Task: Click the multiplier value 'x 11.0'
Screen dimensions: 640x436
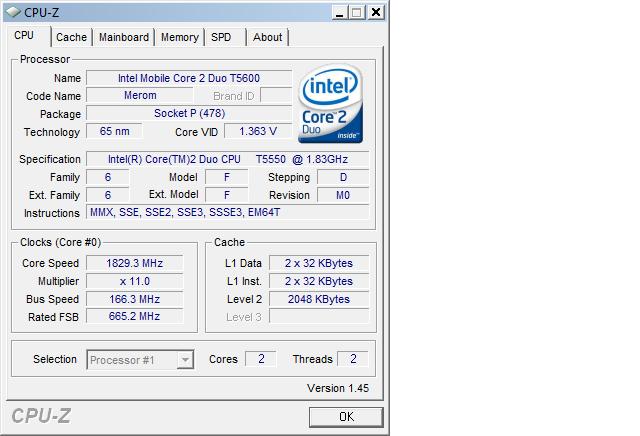Action: (135, 281)
